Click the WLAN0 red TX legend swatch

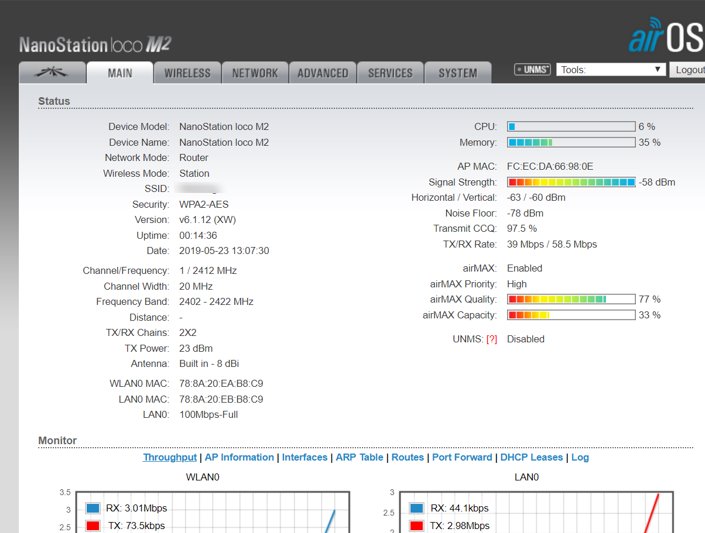(x=93, y=525)
